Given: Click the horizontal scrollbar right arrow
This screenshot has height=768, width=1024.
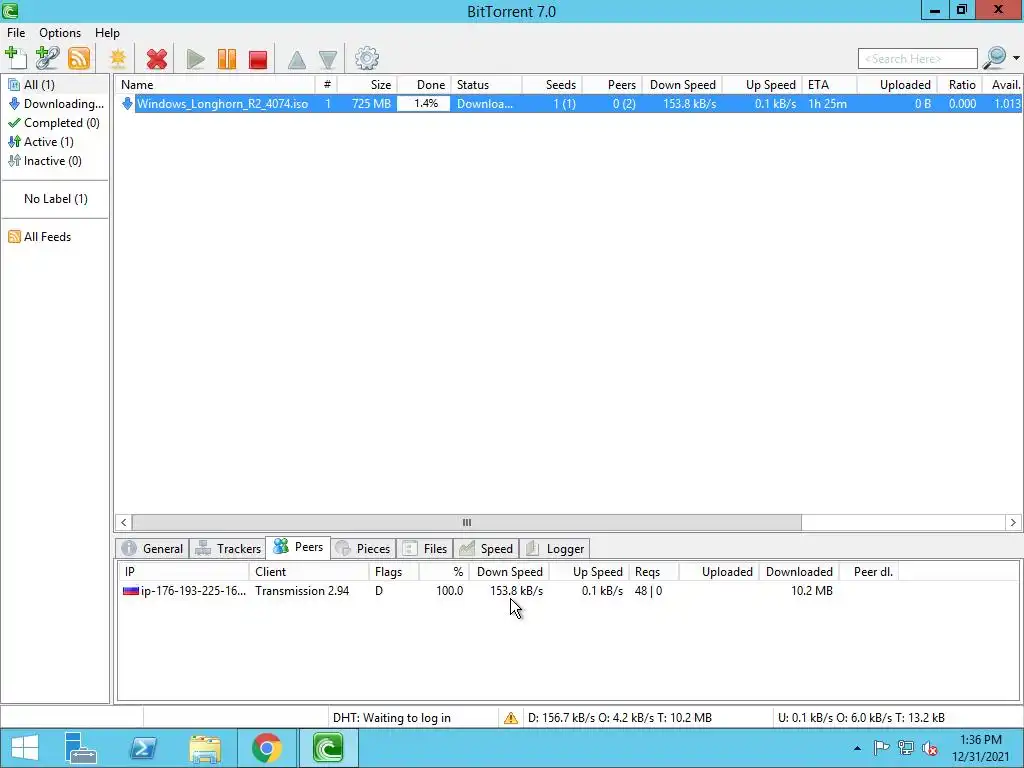Looking at the screenshot, I should (x=1013, y=522).
